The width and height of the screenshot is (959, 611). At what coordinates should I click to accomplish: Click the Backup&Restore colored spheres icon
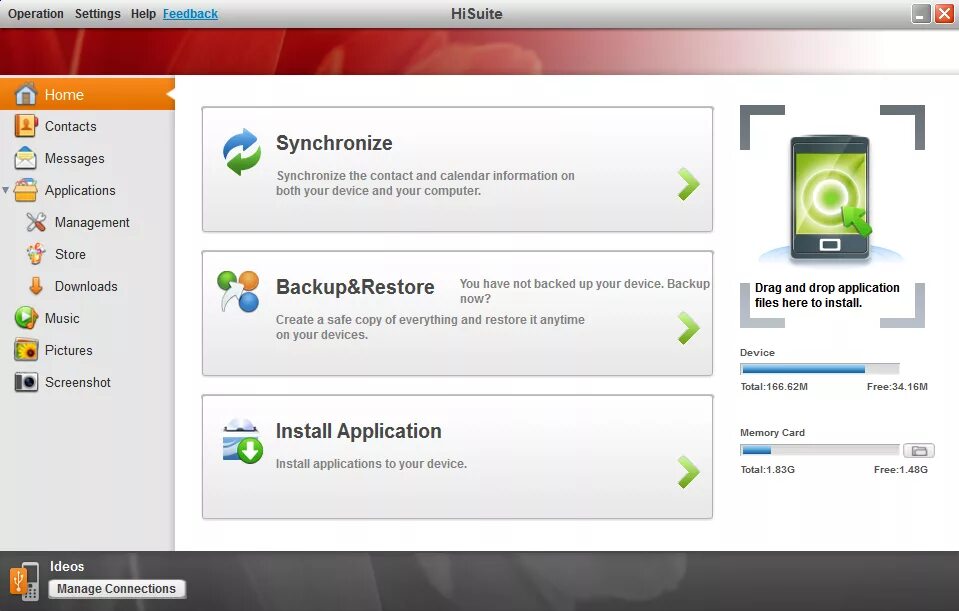(x=239, y=291)
